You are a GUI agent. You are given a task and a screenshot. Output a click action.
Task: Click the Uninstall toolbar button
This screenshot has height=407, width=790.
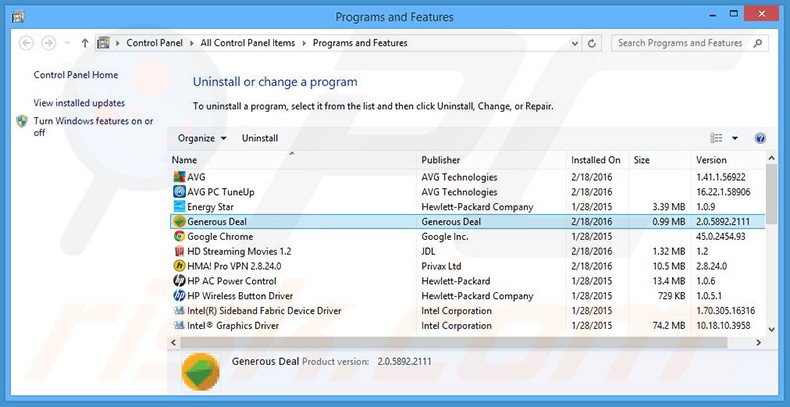(260, 139)
